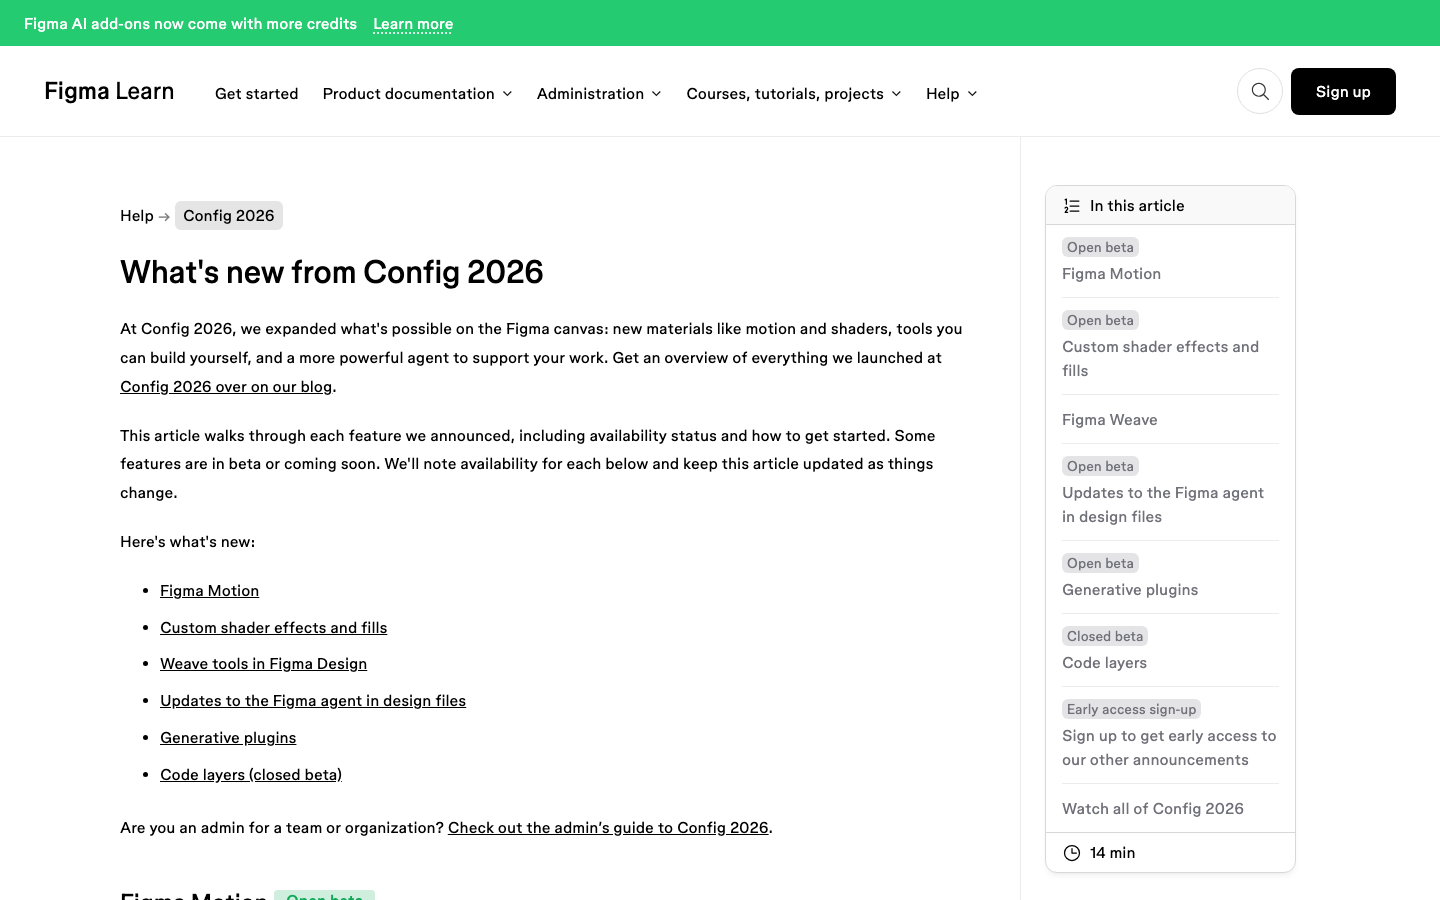Open 'Config 2026 over on our blog' link

226,386
